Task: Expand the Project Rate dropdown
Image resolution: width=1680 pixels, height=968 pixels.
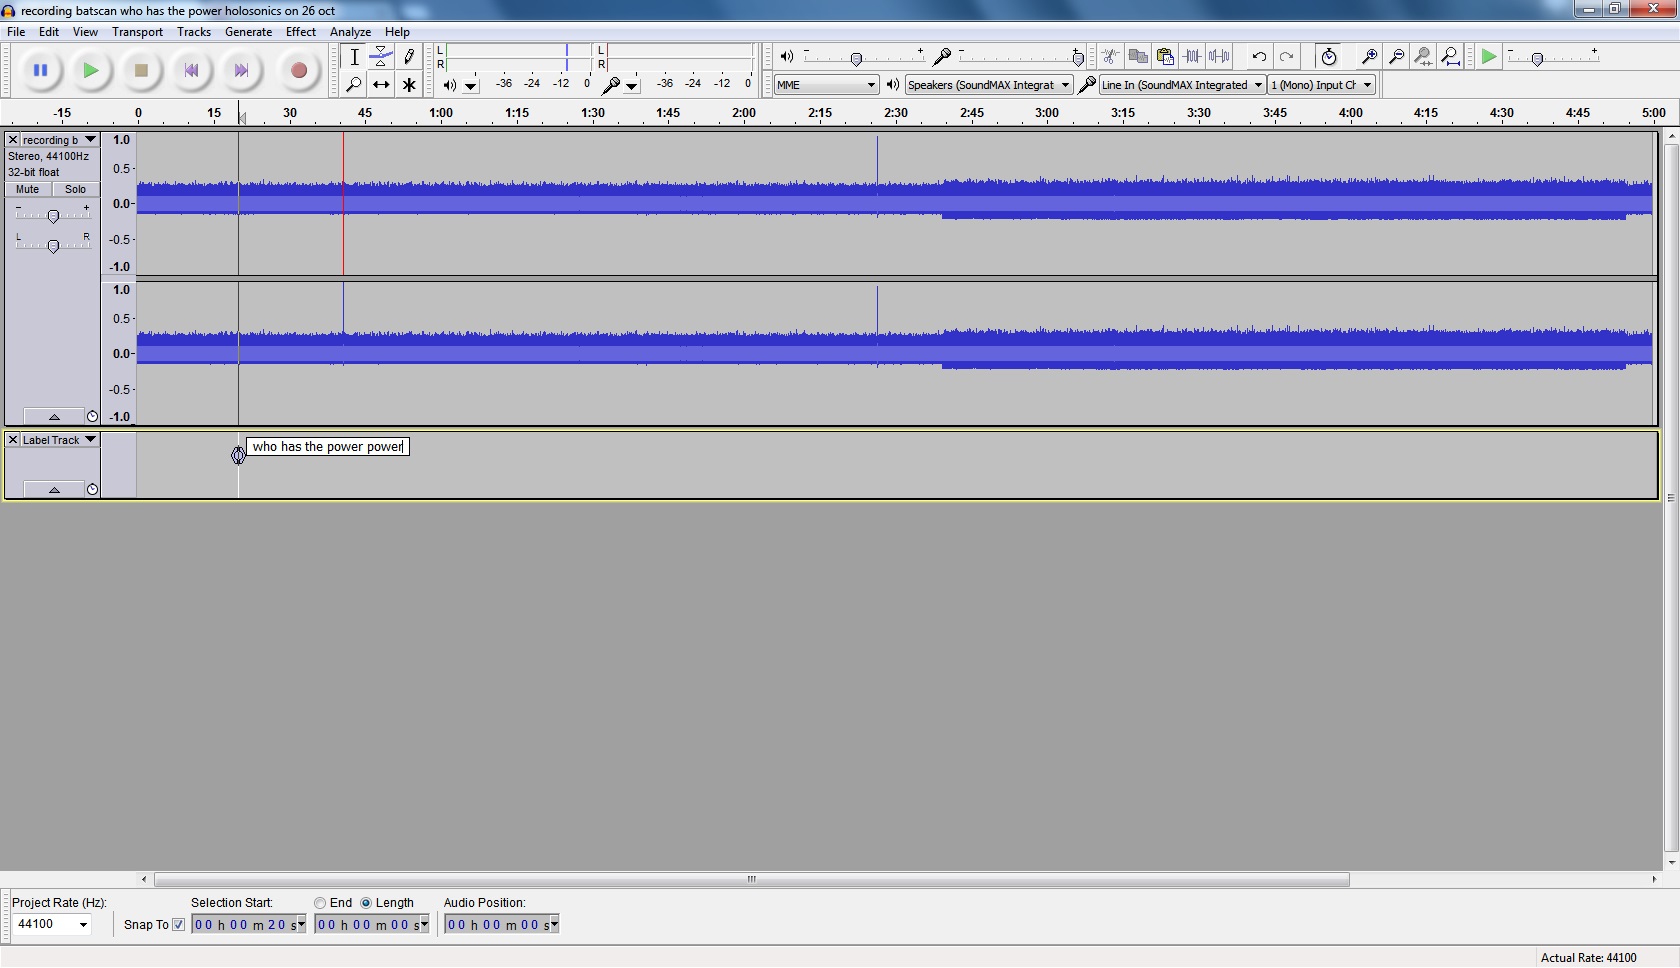Action: [83, 925]
